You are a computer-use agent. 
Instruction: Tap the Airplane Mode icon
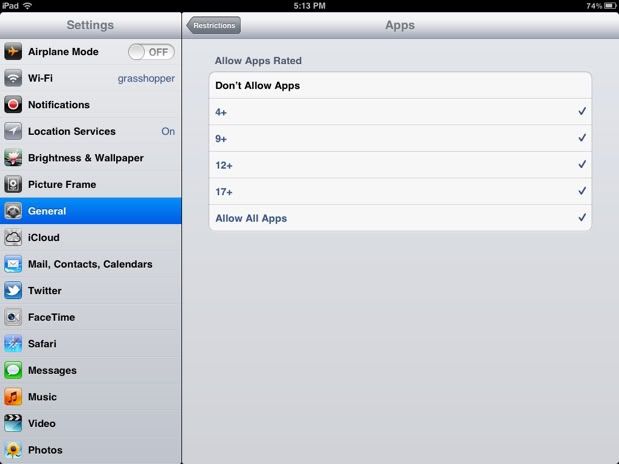coord(13,52)
